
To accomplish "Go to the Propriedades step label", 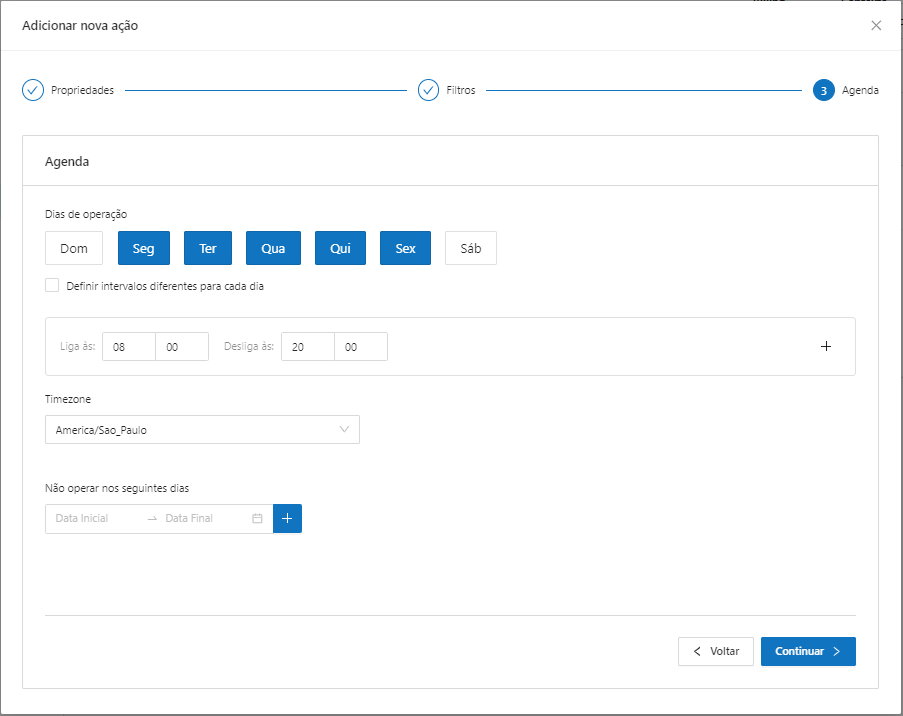I will pos(82,90).
